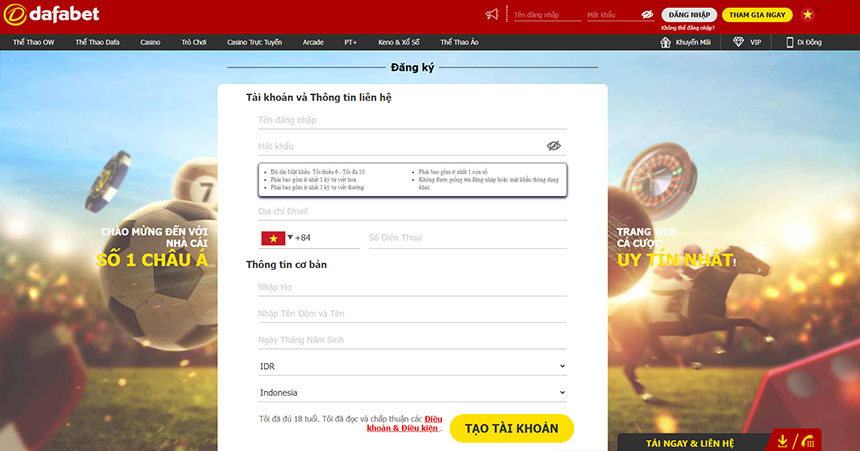Open the Casino Trực Tuyến menu
The width and height of the screenshot is (860, 451).
tap(254, 43)
